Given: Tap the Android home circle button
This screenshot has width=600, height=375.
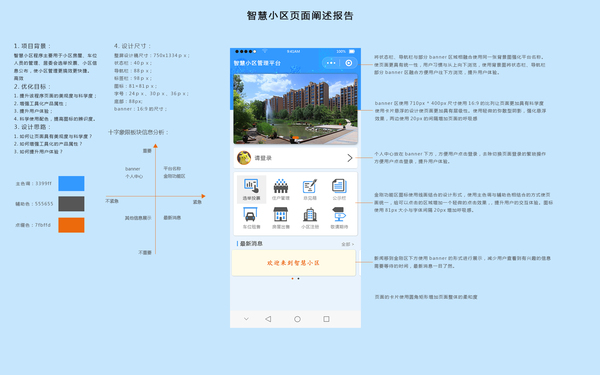Looking at the screenshot, I should tap(297, 319).
